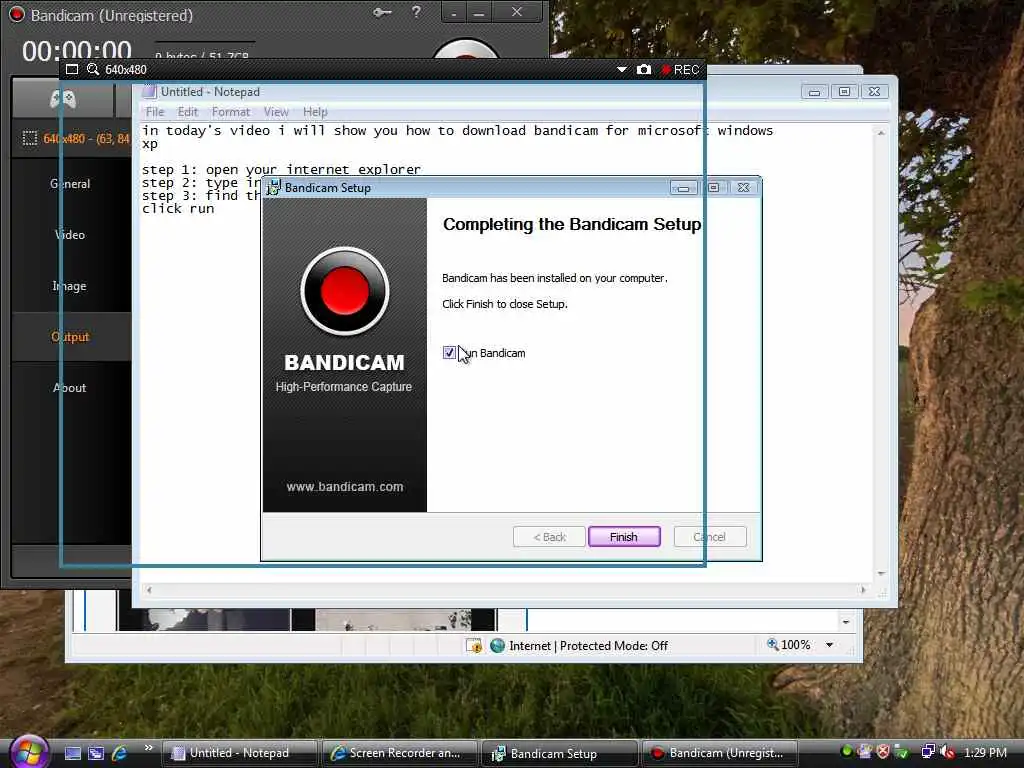
Task: Click the 1:29 PM clock
Action: tap(985, 752)
